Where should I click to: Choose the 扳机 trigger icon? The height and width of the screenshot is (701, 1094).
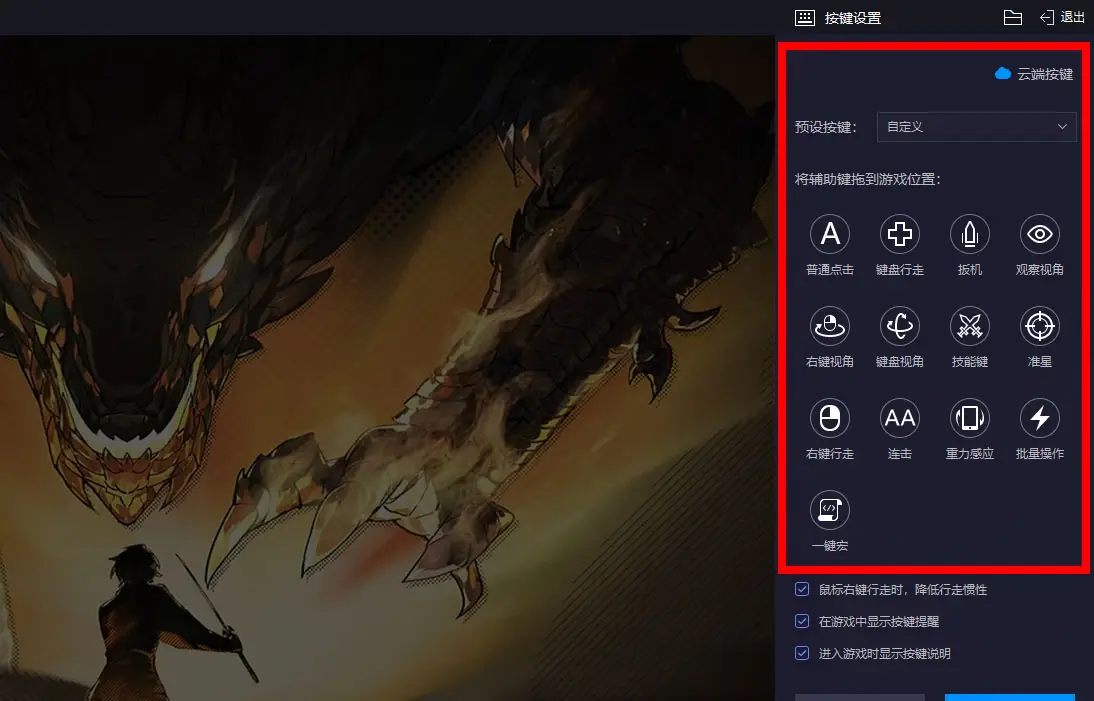(x=970, y=234)
